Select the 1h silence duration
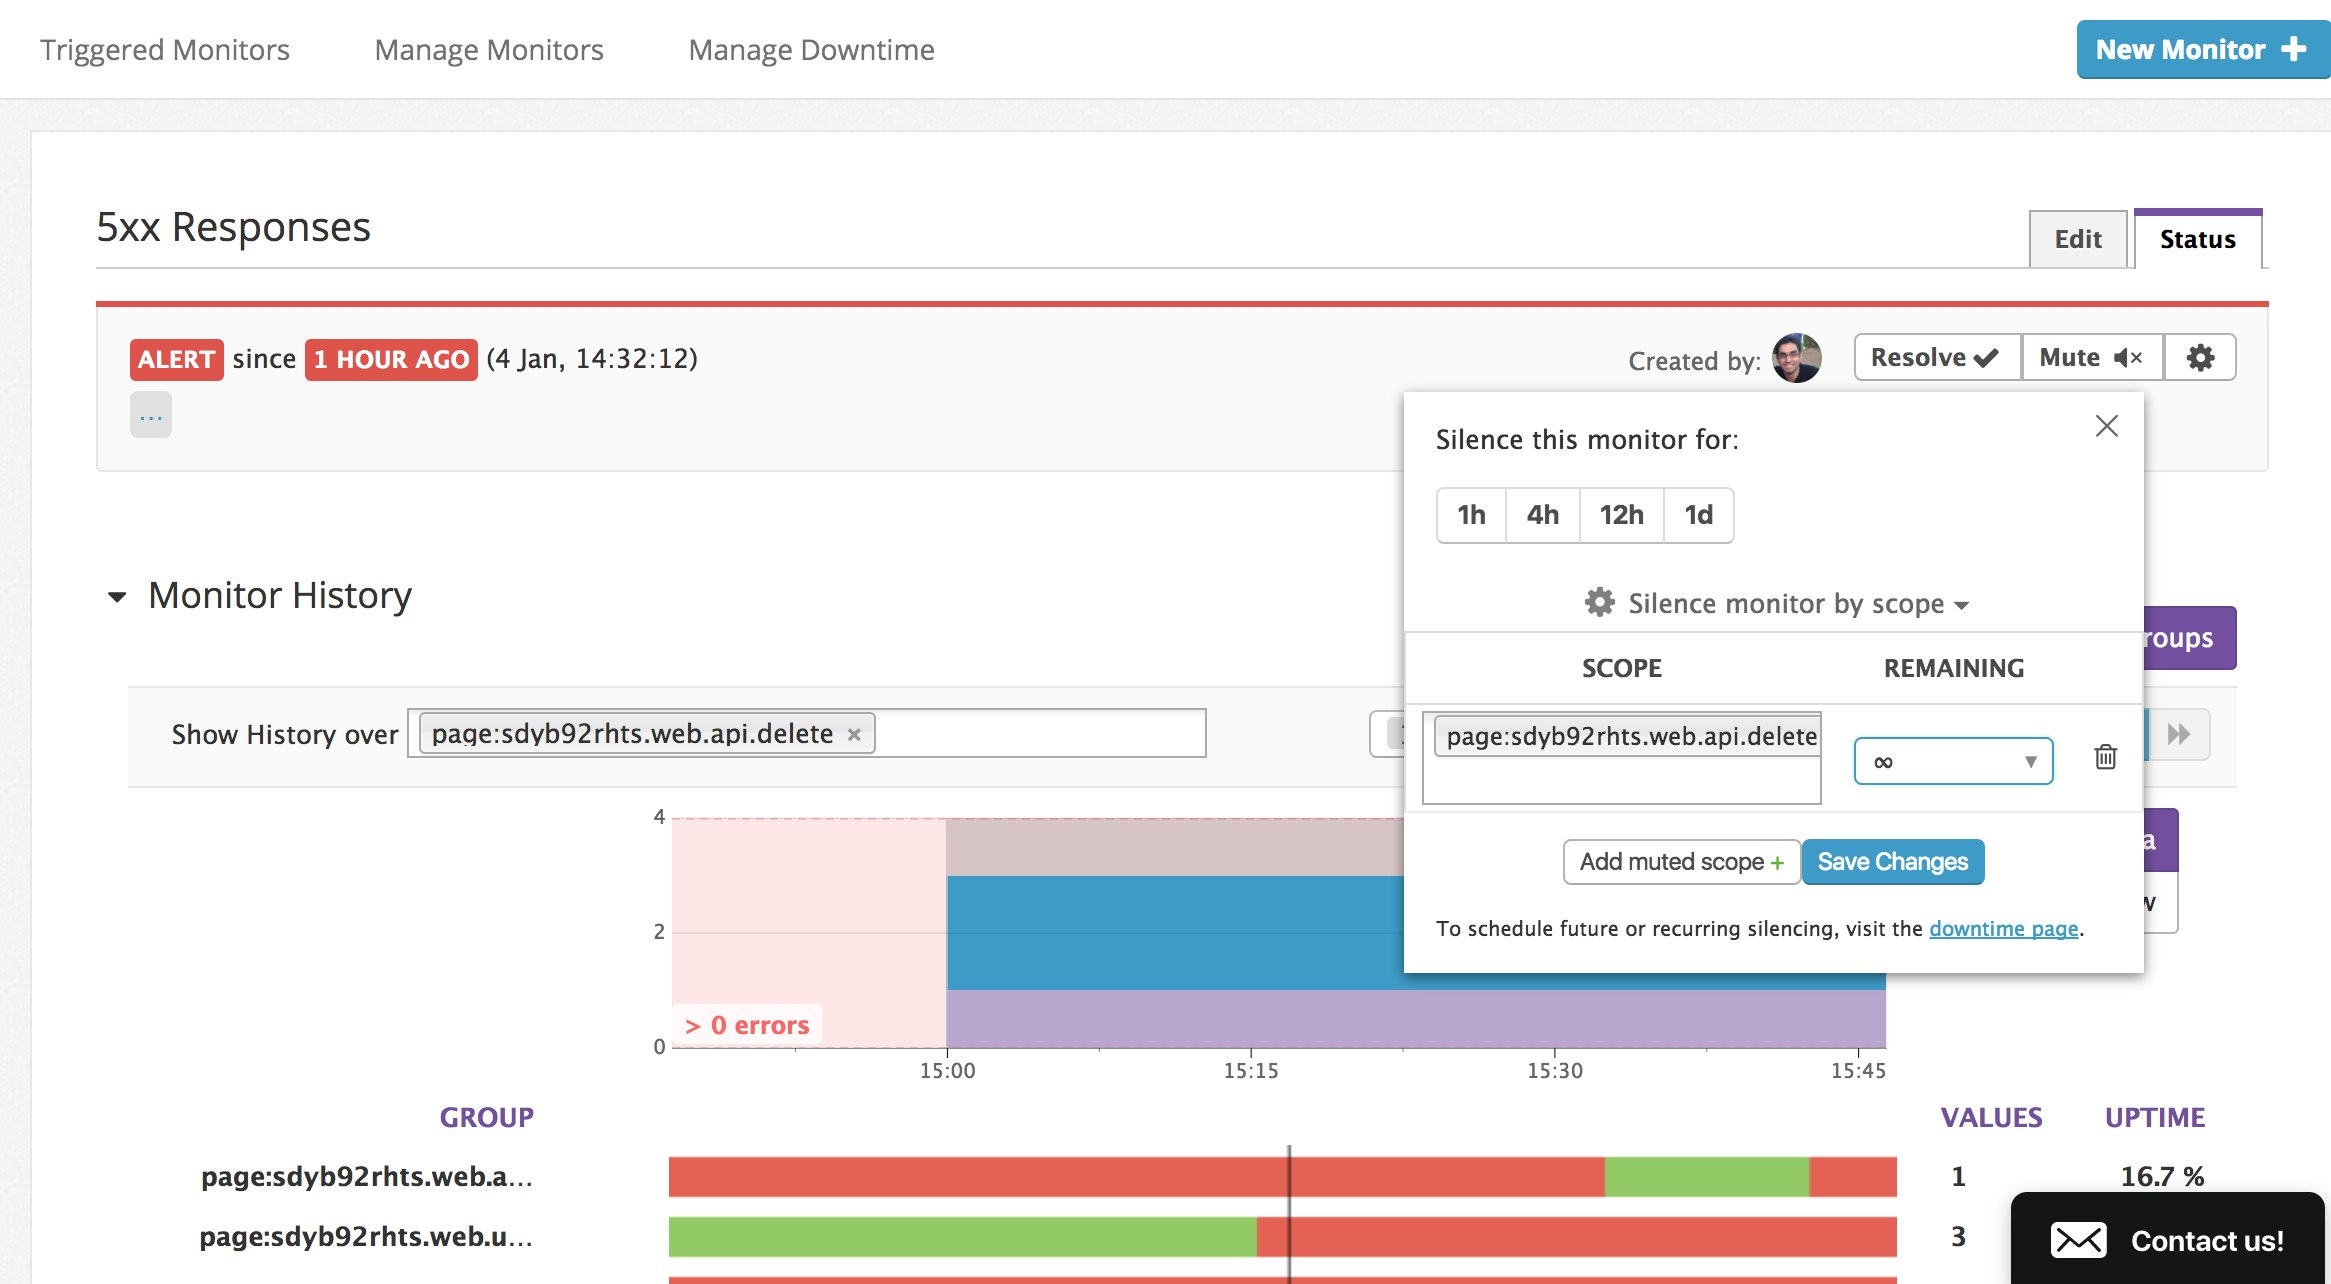Viewport: 2331px width, 1284px height. point(1471,515)
